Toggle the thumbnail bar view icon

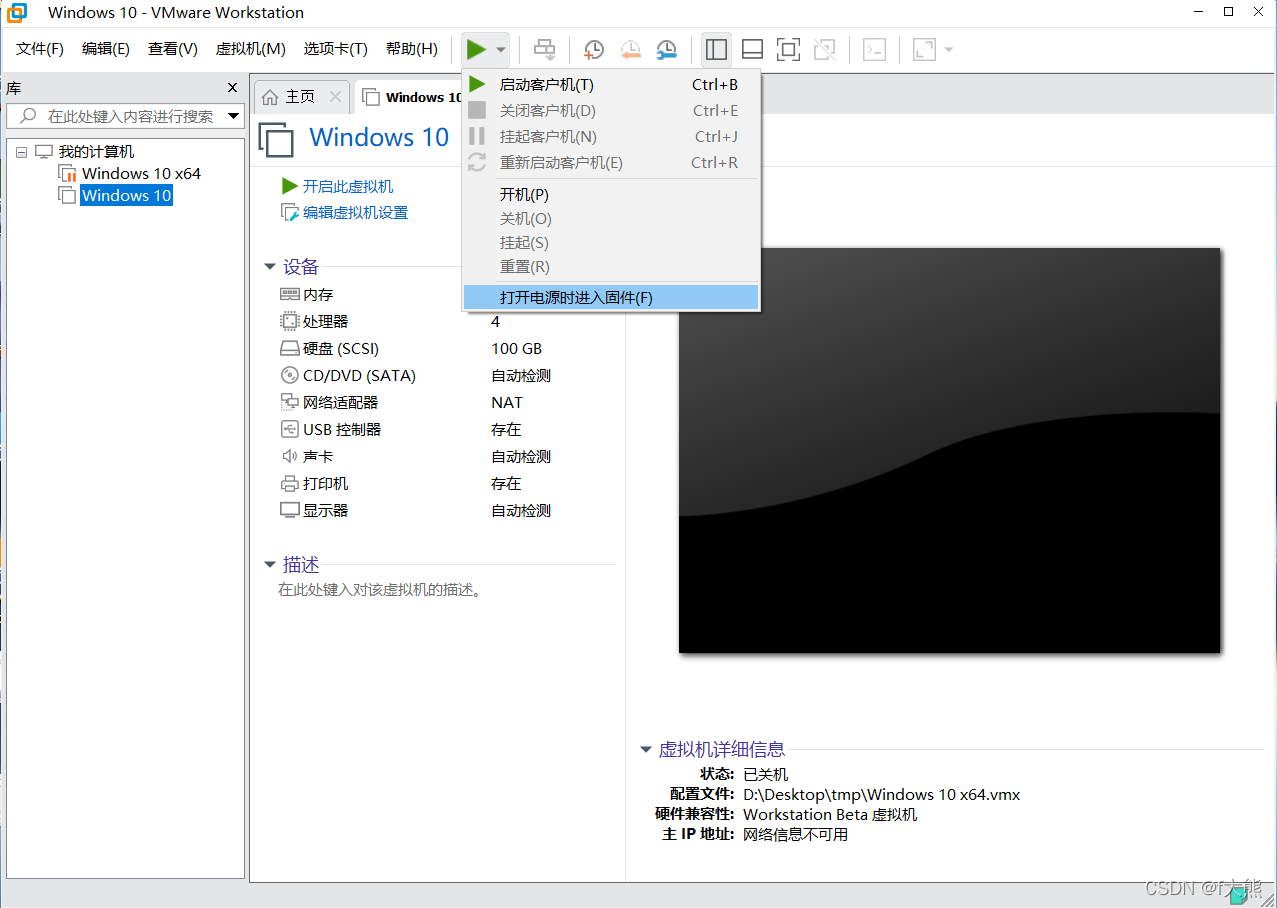point(752,49)
